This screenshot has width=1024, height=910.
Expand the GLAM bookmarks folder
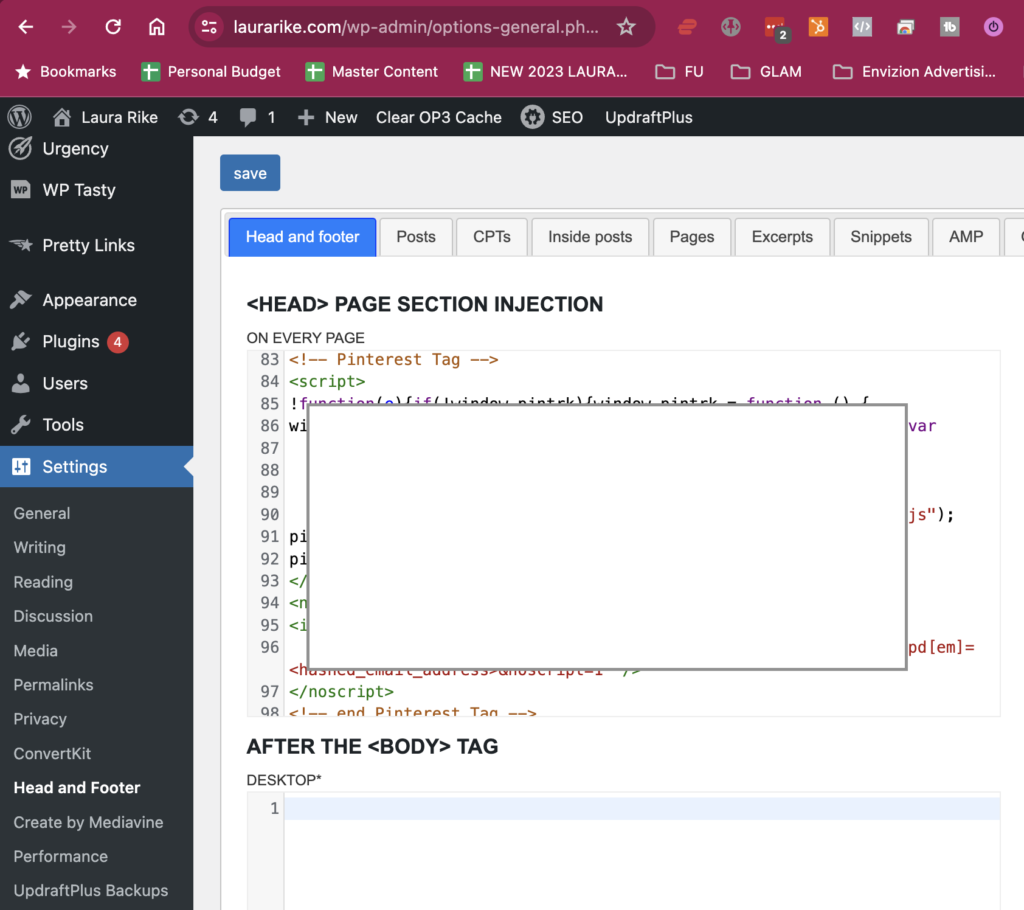click(x=766, y=72)
